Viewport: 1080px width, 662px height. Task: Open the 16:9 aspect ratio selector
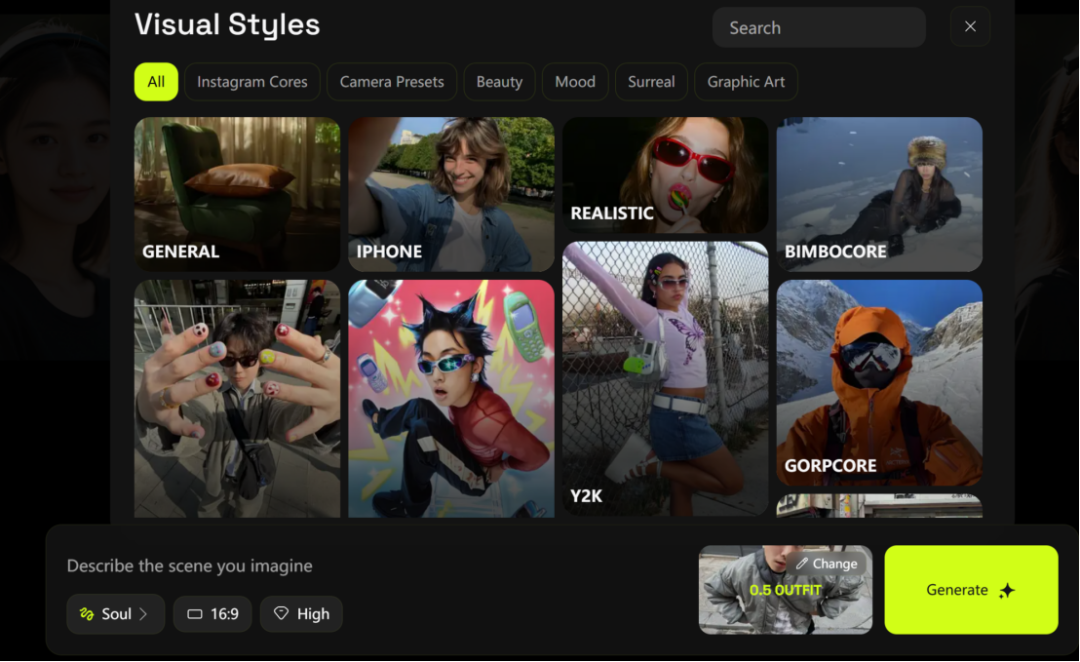[212, 614]
